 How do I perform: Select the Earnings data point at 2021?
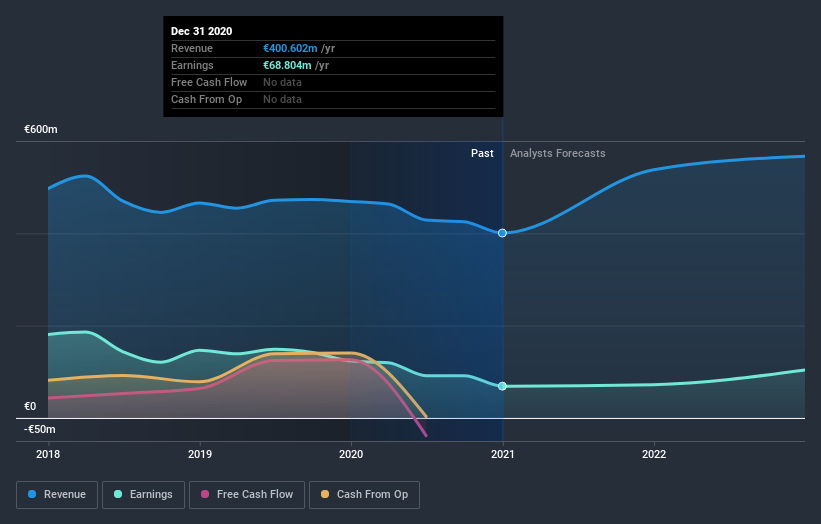click(x=502, y=386)
